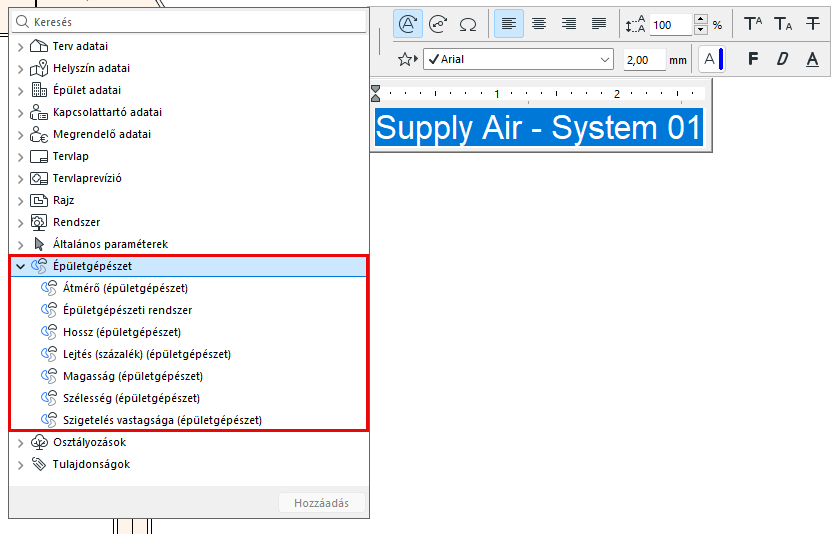The height and width of the screenshot is (534, 835).
Task: Expand Rajz group
Action: coord(20,201)
